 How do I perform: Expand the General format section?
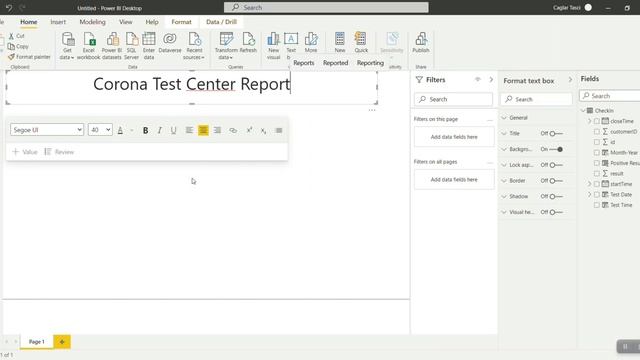[x=504, y=118]
